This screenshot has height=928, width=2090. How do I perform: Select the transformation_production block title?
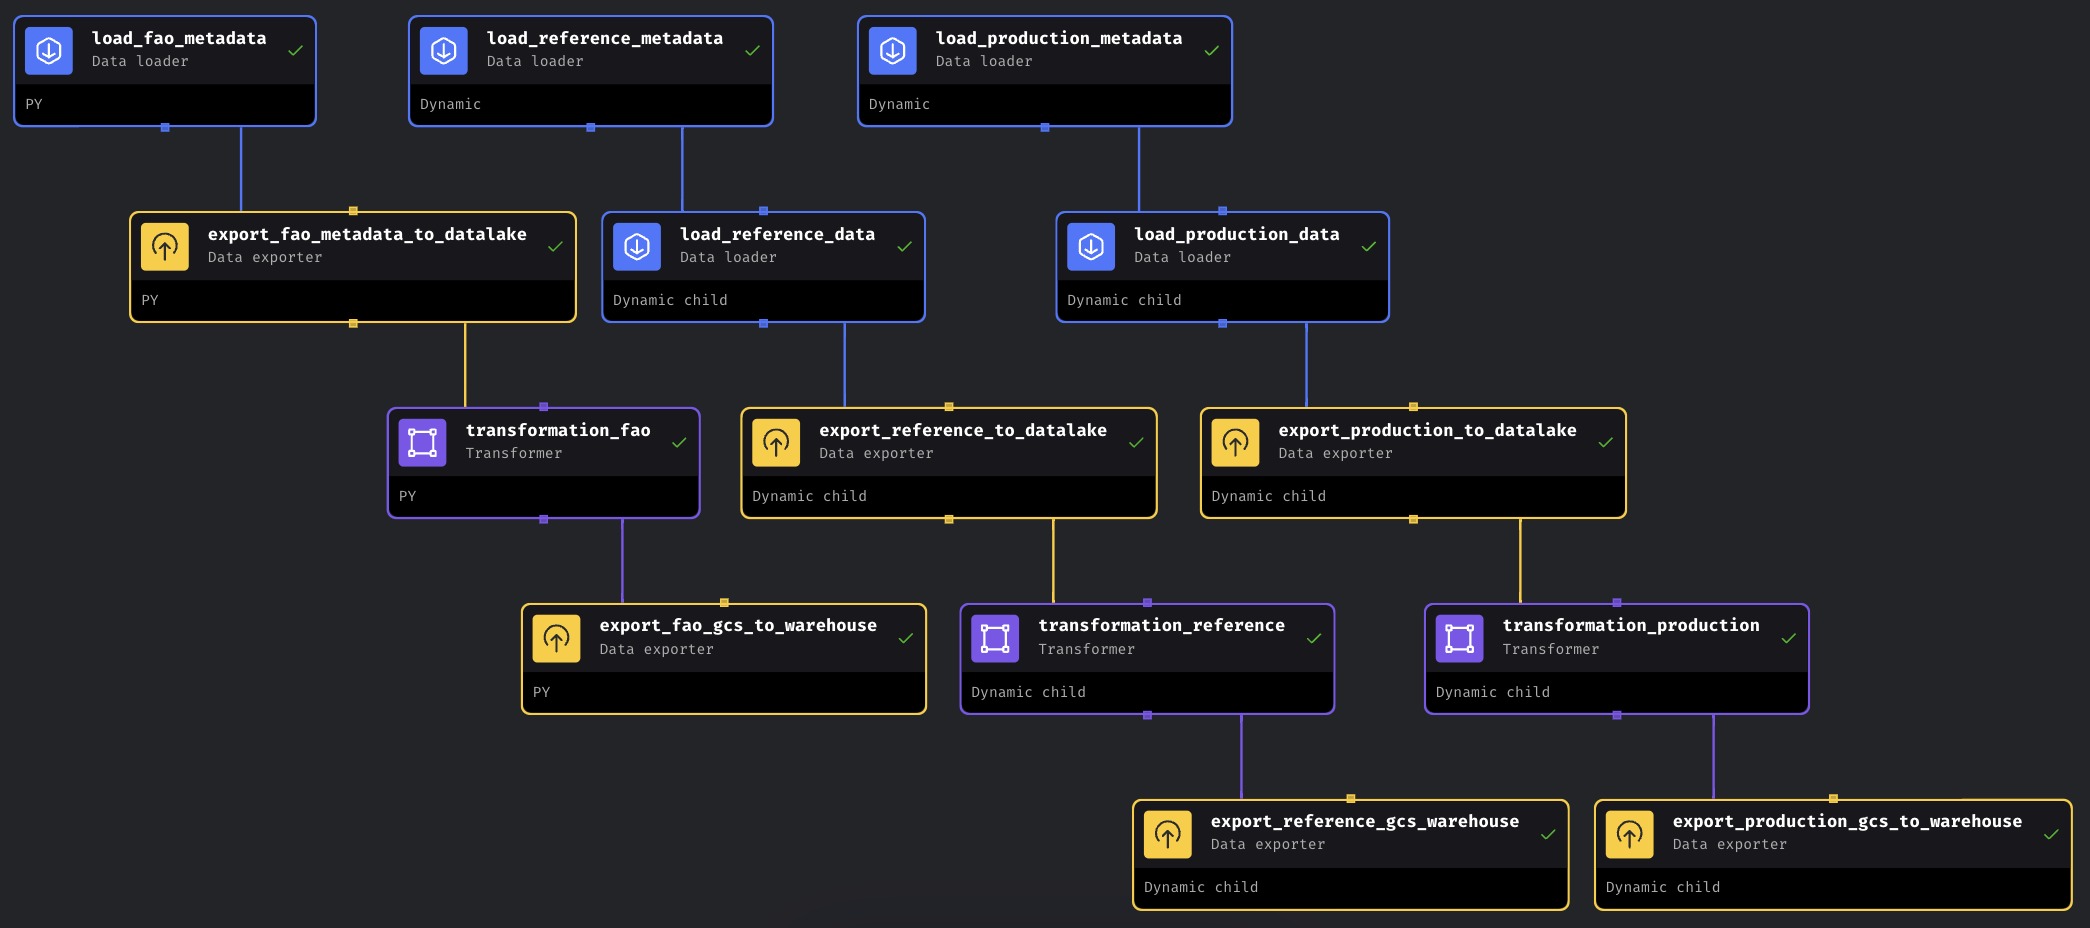tap(1631, 625)
